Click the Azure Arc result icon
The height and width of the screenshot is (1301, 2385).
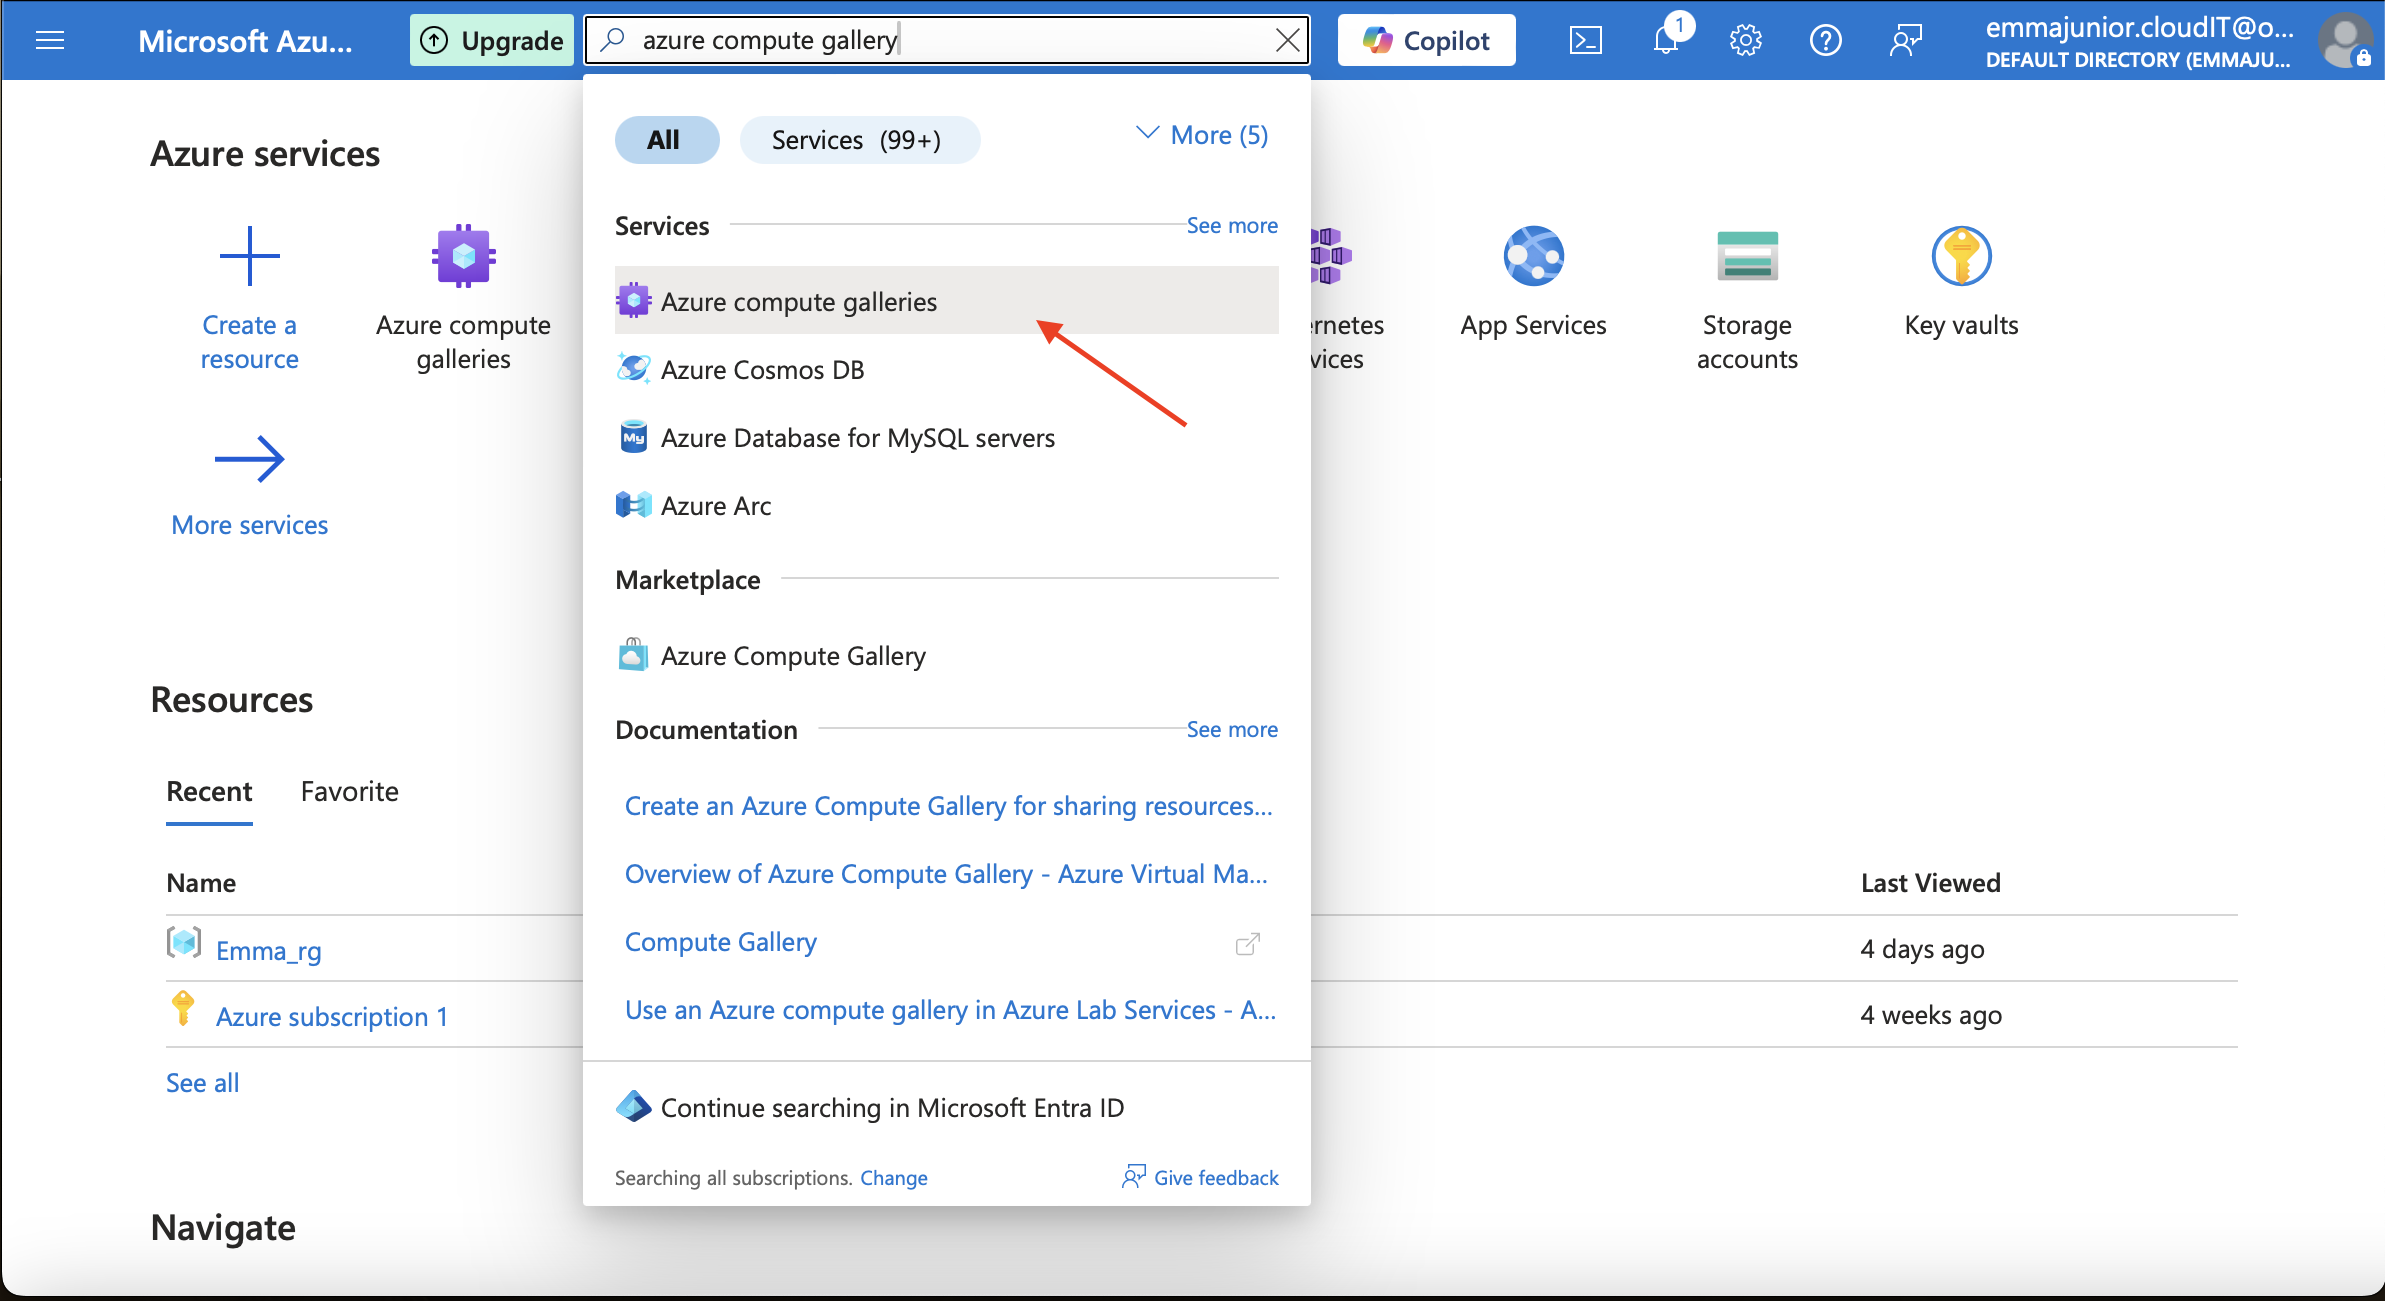(x=633, y=505)
